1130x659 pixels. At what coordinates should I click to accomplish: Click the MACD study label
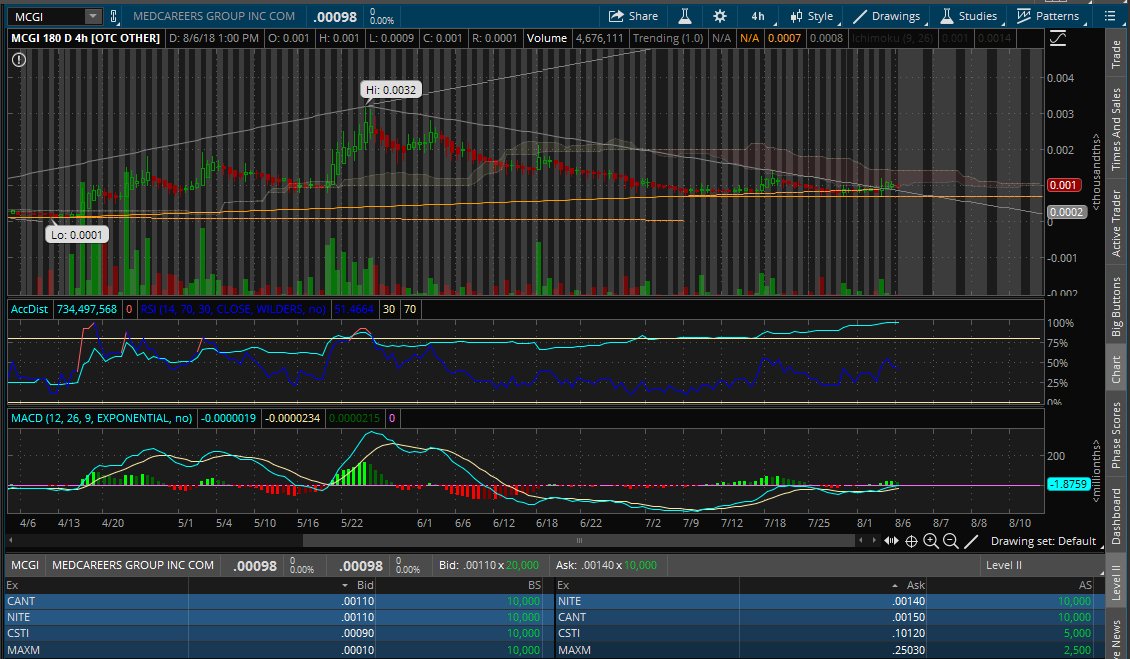pyautogui.click(x=102, y=418)
